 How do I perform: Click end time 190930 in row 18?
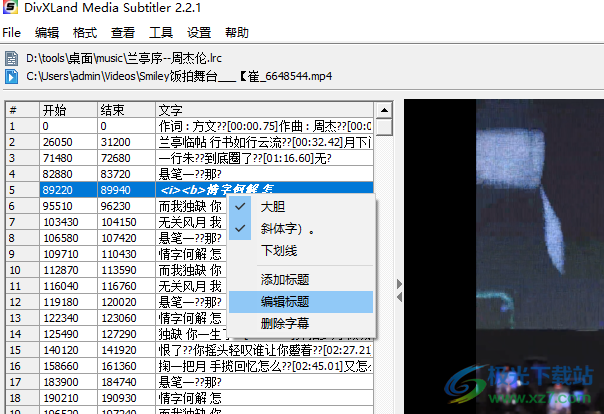point(126,398)
